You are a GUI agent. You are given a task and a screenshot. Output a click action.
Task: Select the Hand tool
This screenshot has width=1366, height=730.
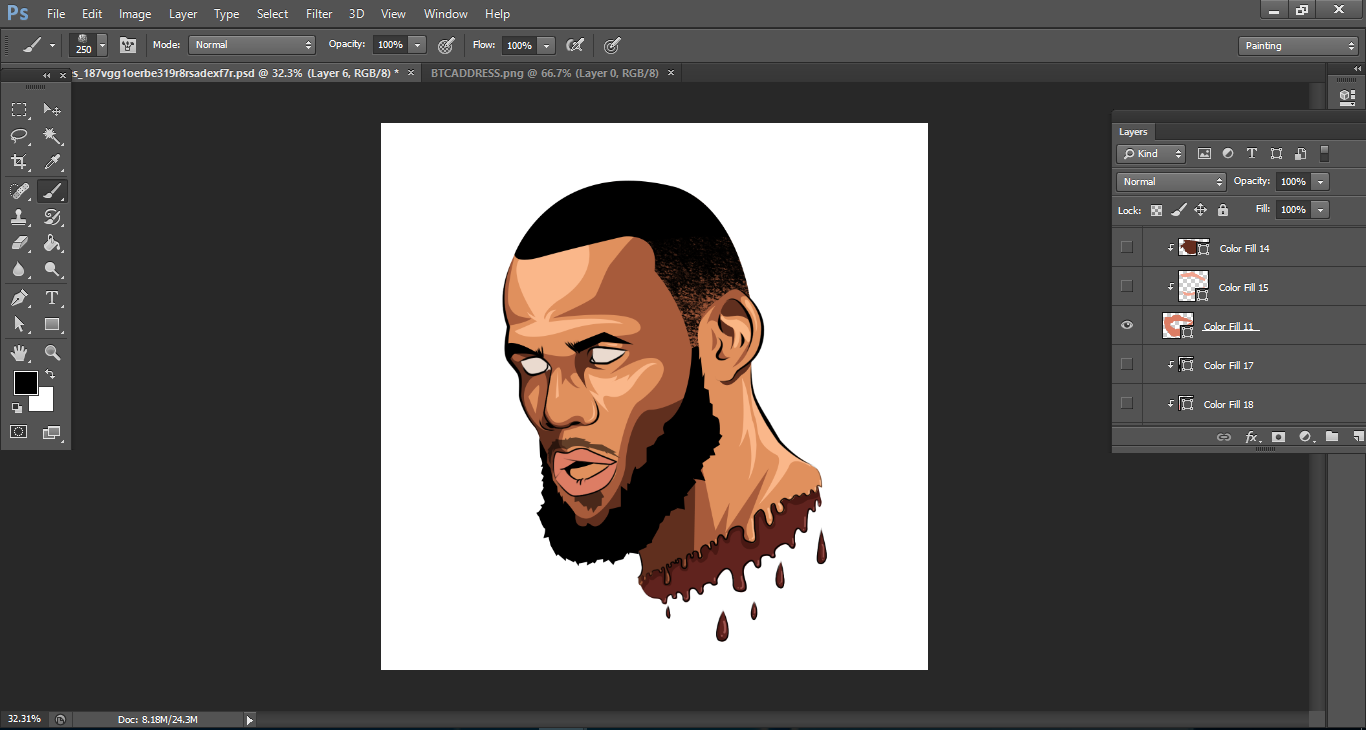[x=19, y=353]
